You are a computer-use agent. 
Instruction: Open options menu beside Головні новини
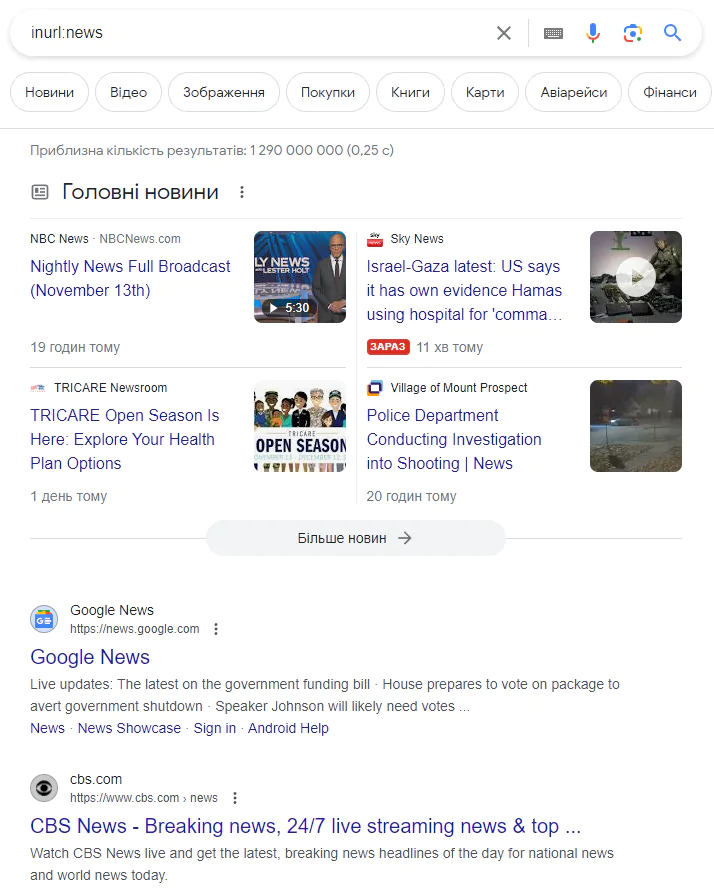coord(242,192)
